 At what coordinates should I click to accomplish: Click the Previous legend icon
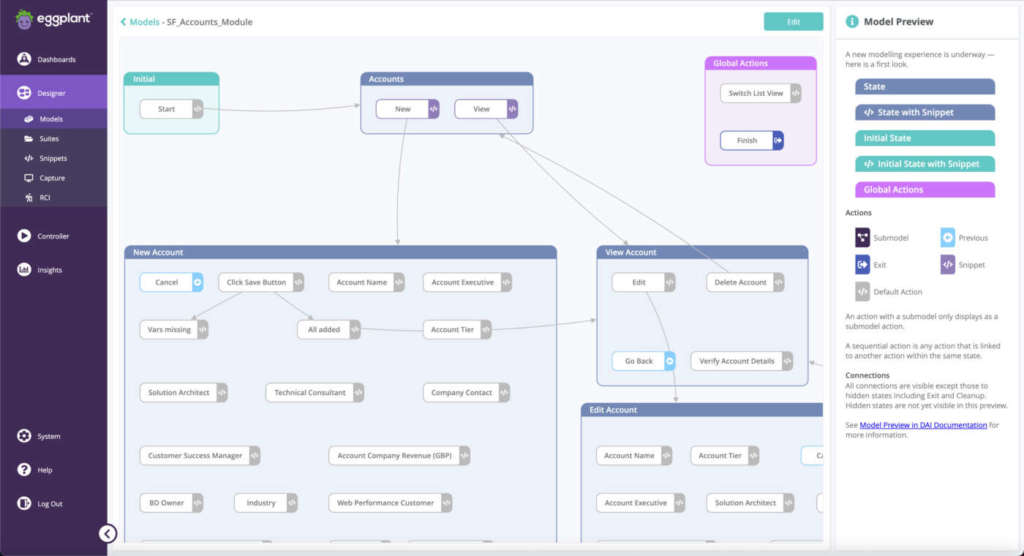[948, 237]
